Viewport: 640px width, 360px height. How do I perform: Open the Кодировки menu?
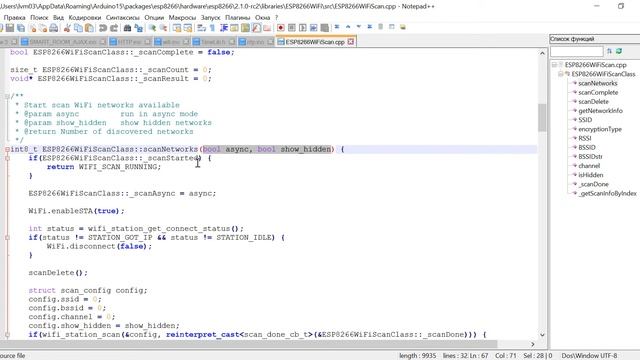(84, 18)
